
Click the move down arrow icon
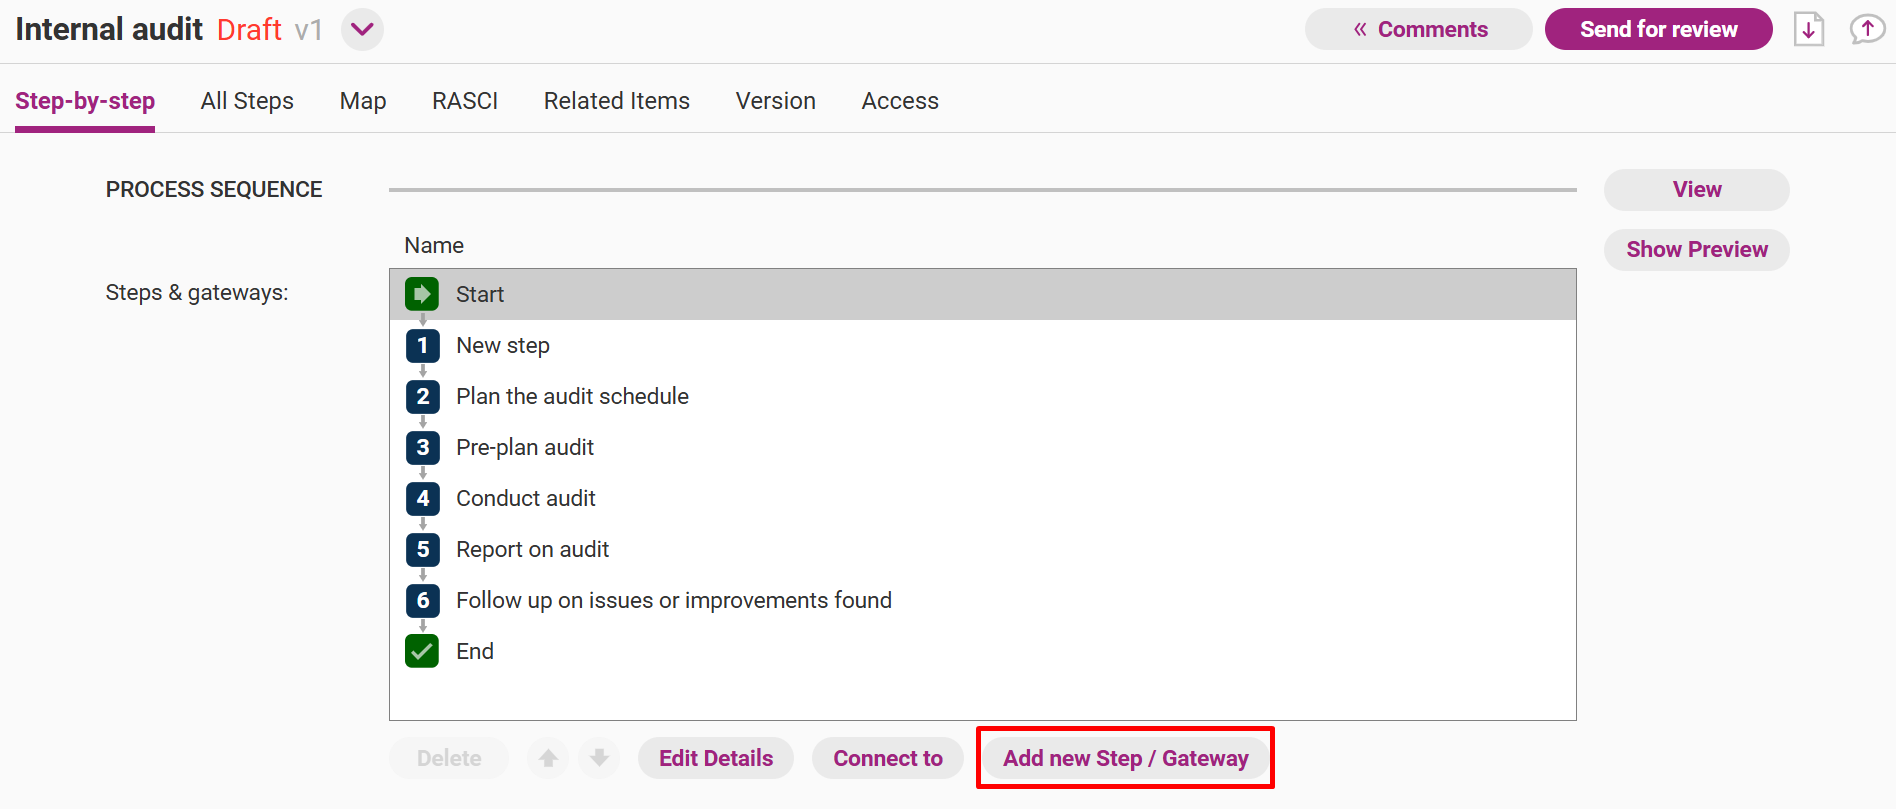coord(599,758)
